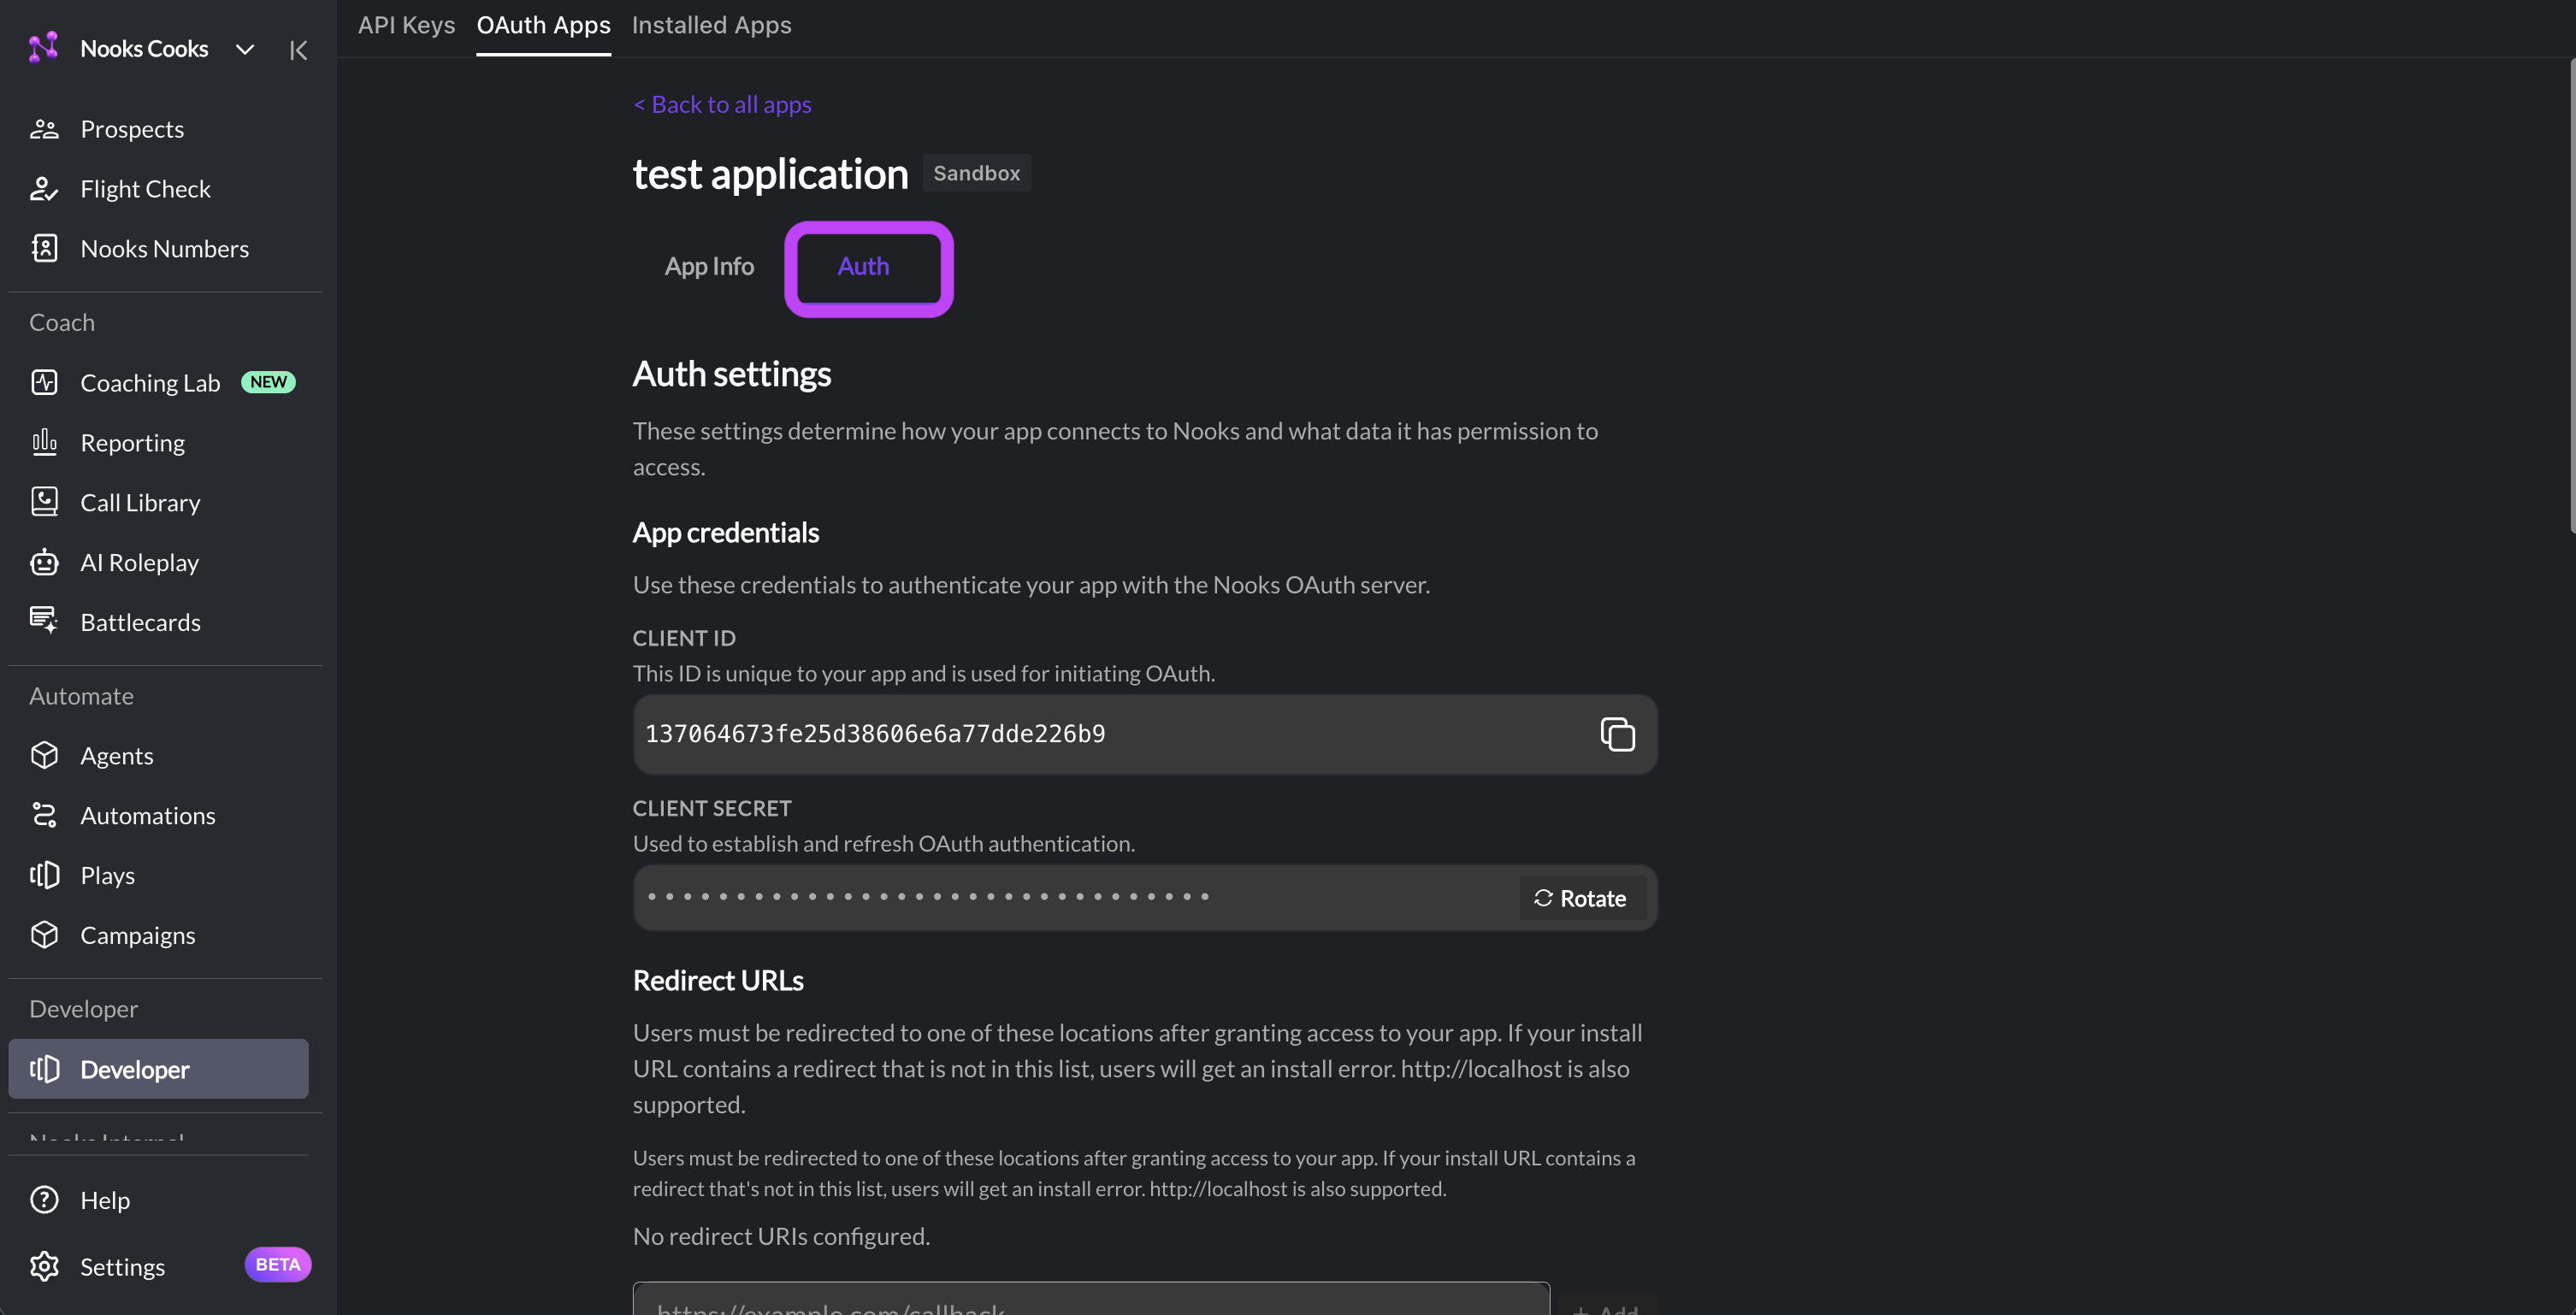
Task: Click the page vertical scrollbar
Action: [x=2571, y=296]
